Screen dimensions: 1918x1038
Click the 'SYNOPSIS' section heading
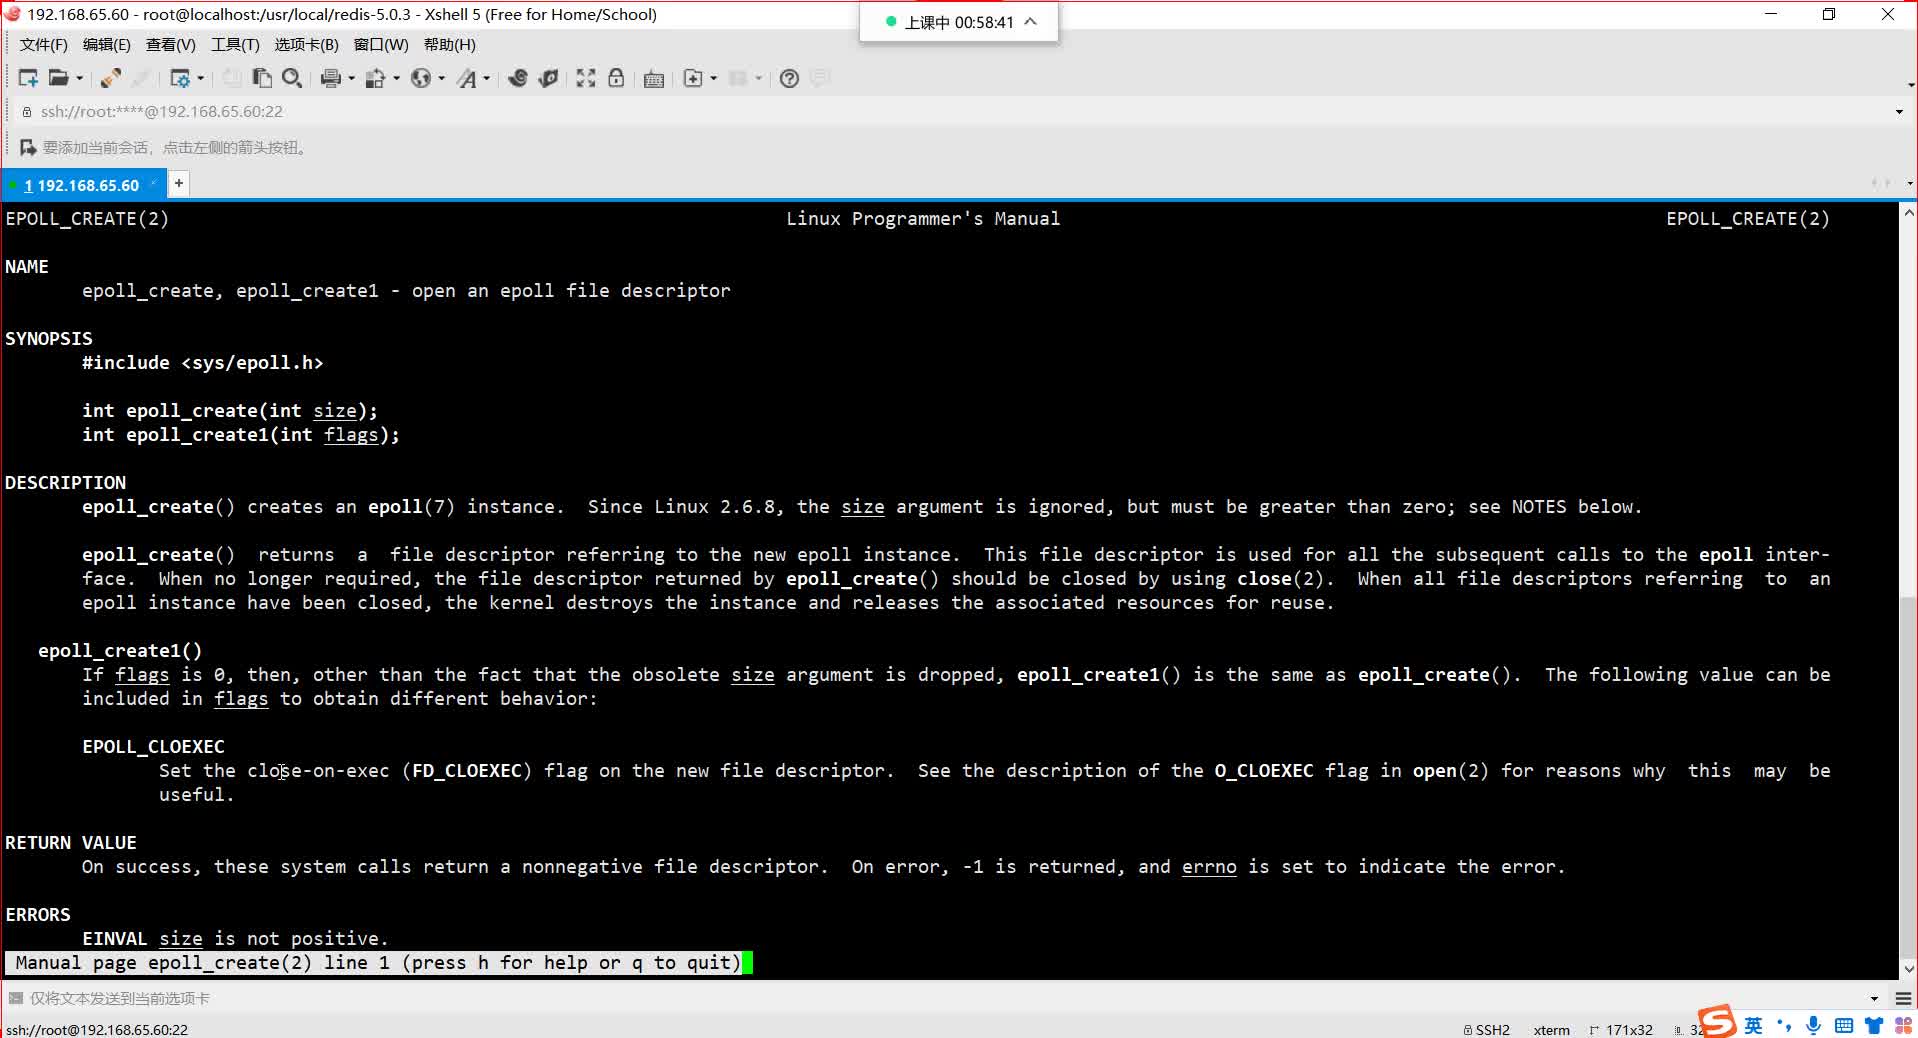click(49, 338)
